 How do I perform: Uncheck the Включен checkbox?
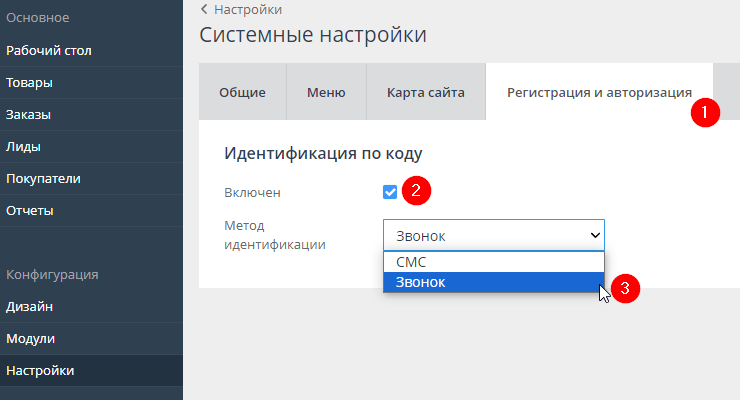390,192
